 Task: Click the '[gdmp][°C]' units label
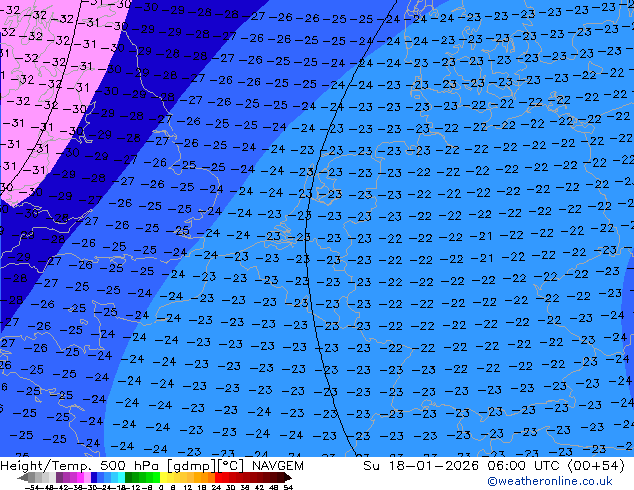click(x=206, y=466)
